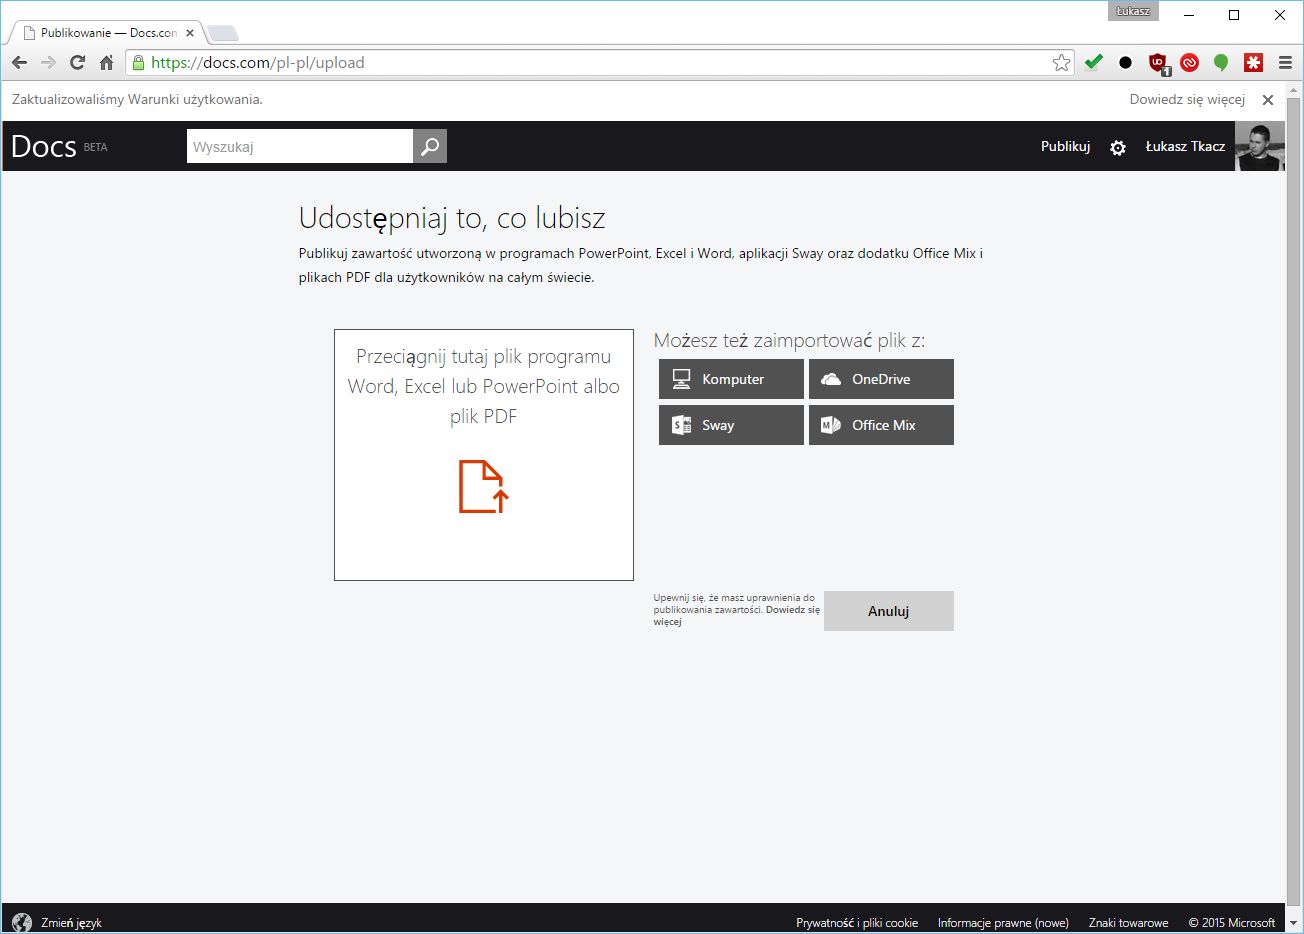The image size is (1304, 934).
Task: Click the green padlock security icon
Action: 139,62
